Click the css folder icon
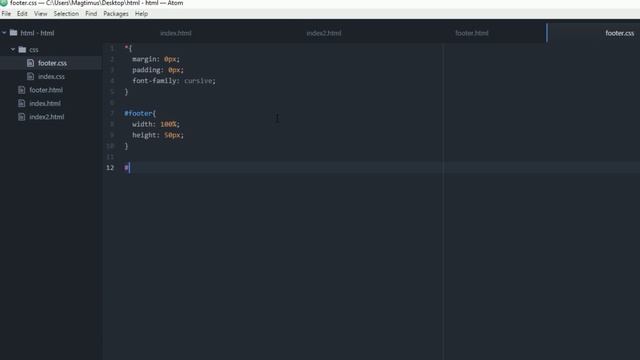Image resolution: width=640 pixels, height=360 pixels. 22,49
